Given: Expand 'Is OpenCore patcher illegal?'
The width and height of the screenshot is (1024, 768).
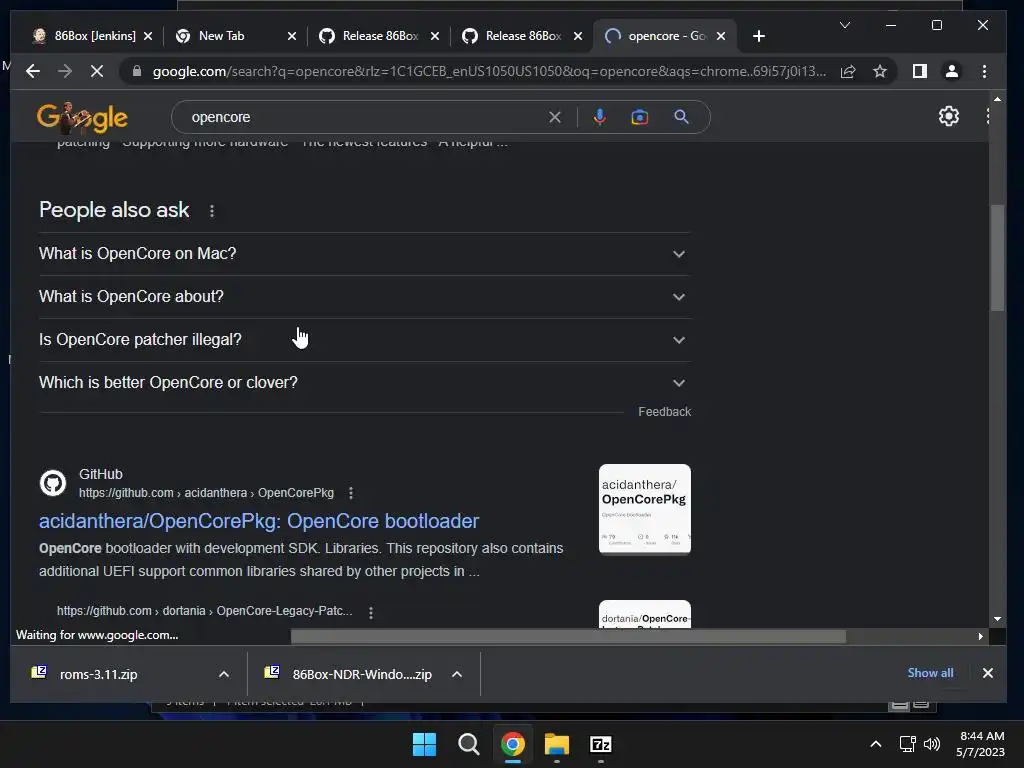Looking at the screenshot, I should 365,340.
